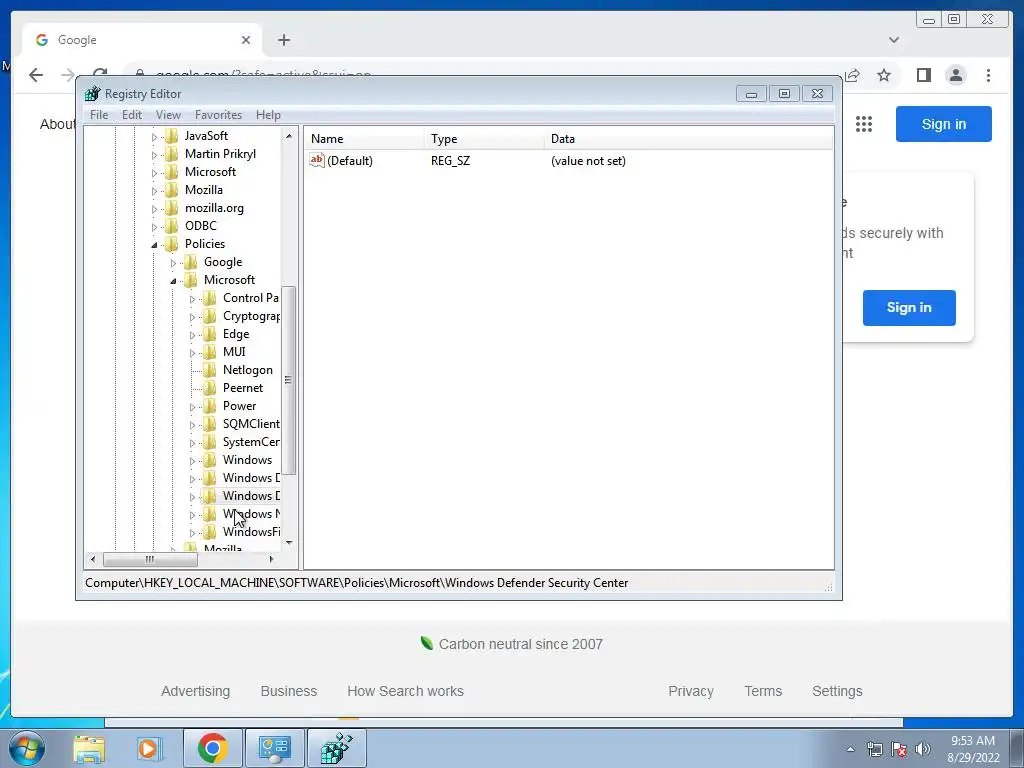Viewport: 1024px width, 768px height.
Task: Click the tree horizontal scroll right arrow
Action: click(272, 559)
